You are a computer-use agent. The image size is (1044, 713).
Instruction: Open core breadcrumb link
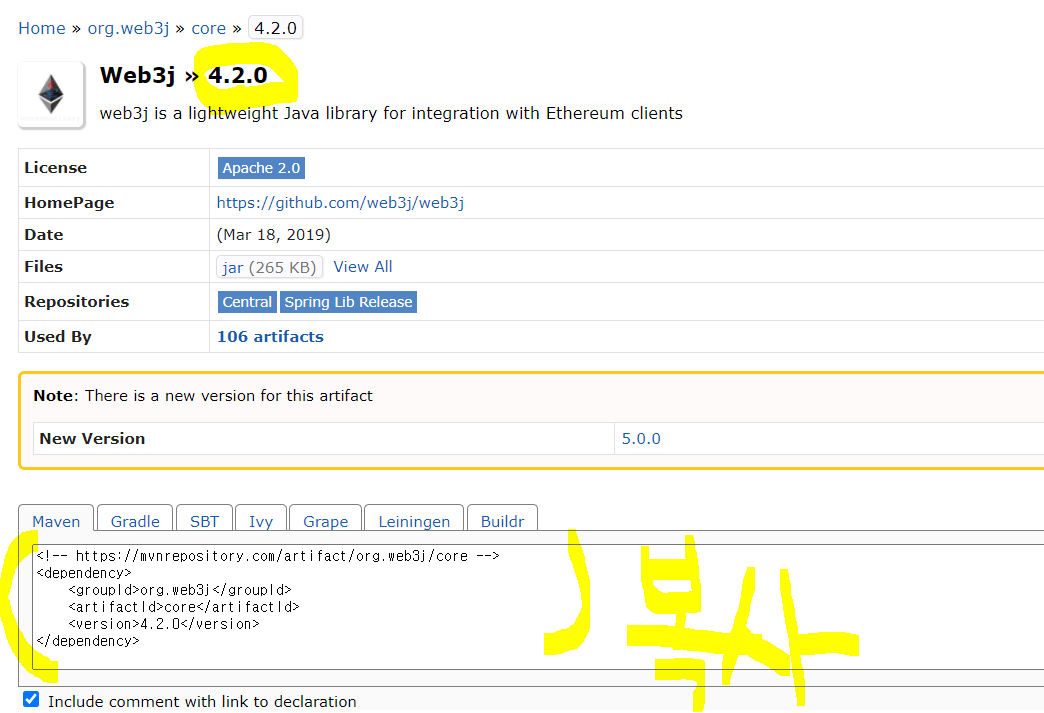(208, 28)
